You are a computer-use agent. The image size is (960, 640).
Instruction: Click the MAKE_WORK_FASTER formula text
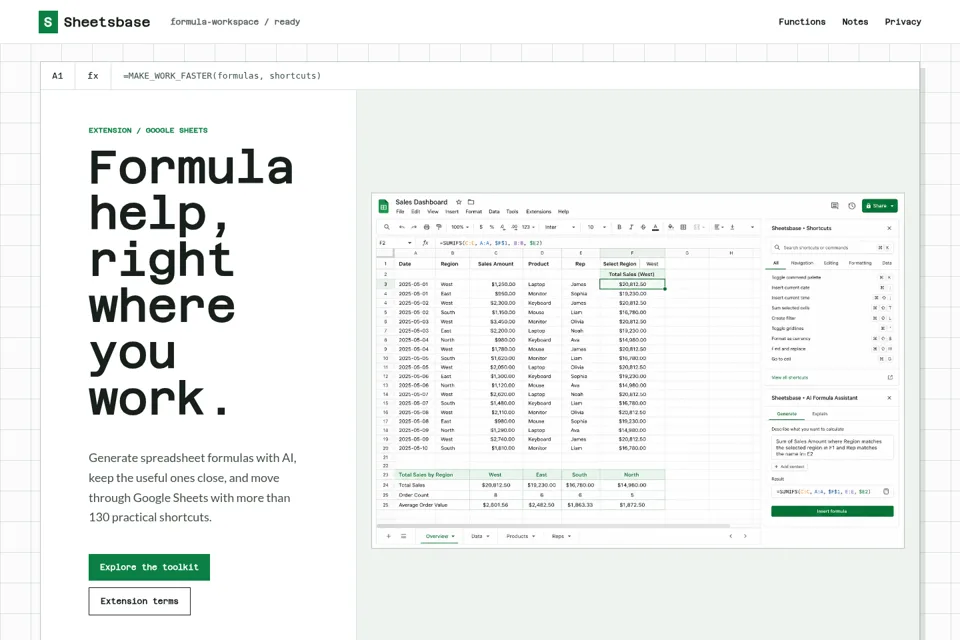click(222, 76)
